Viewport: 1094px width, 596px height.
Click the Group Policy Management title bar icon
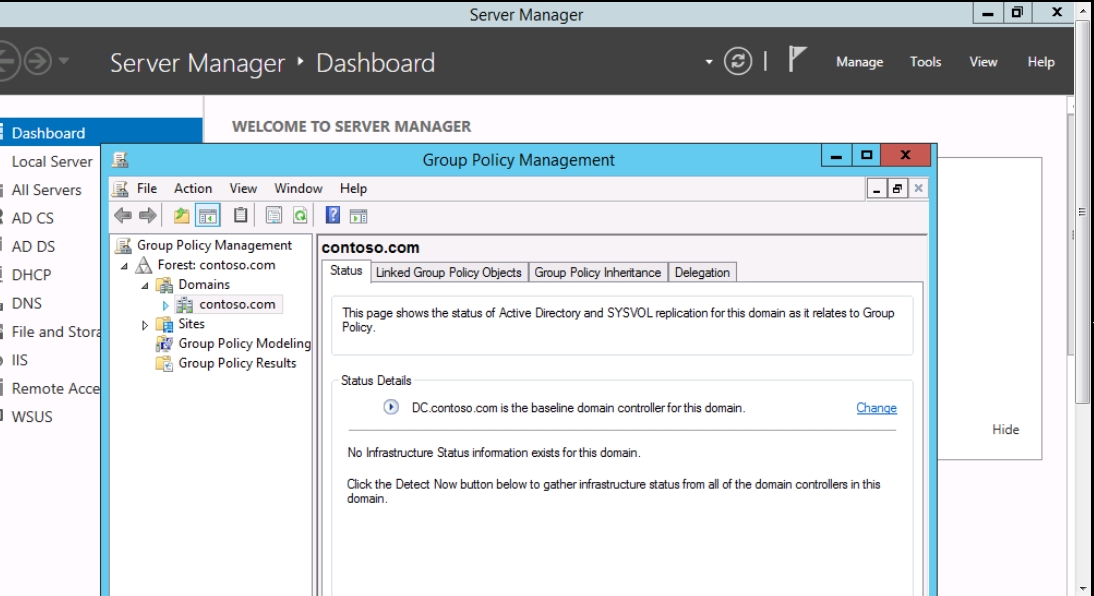click(120, 160)
